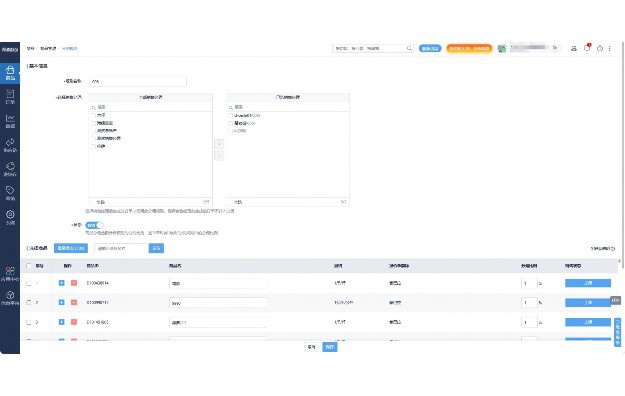Click the refresh icon beside product list heading
The height and width of the screenshot is (396, 625).
click(613, 248)
